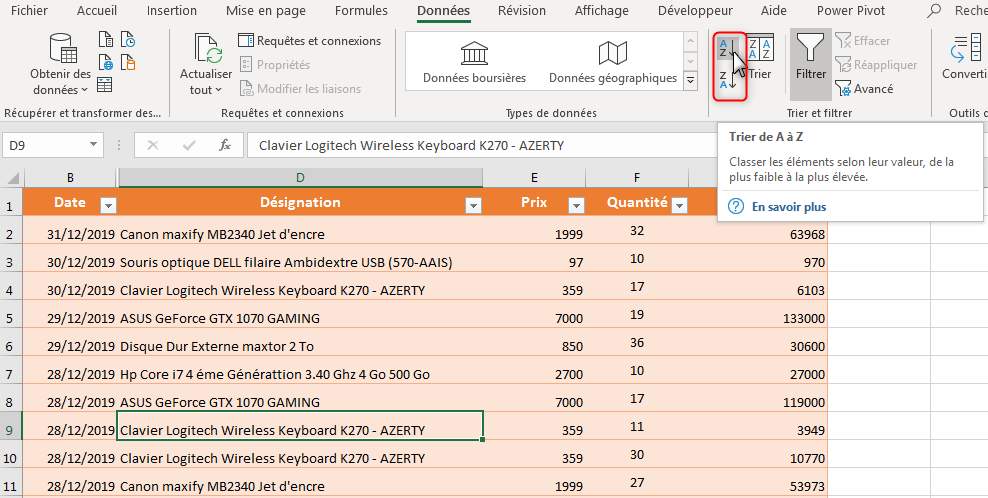988x498 pixels.
Task: Select the Données géographiques data type
Action: [x=613, y=62]
